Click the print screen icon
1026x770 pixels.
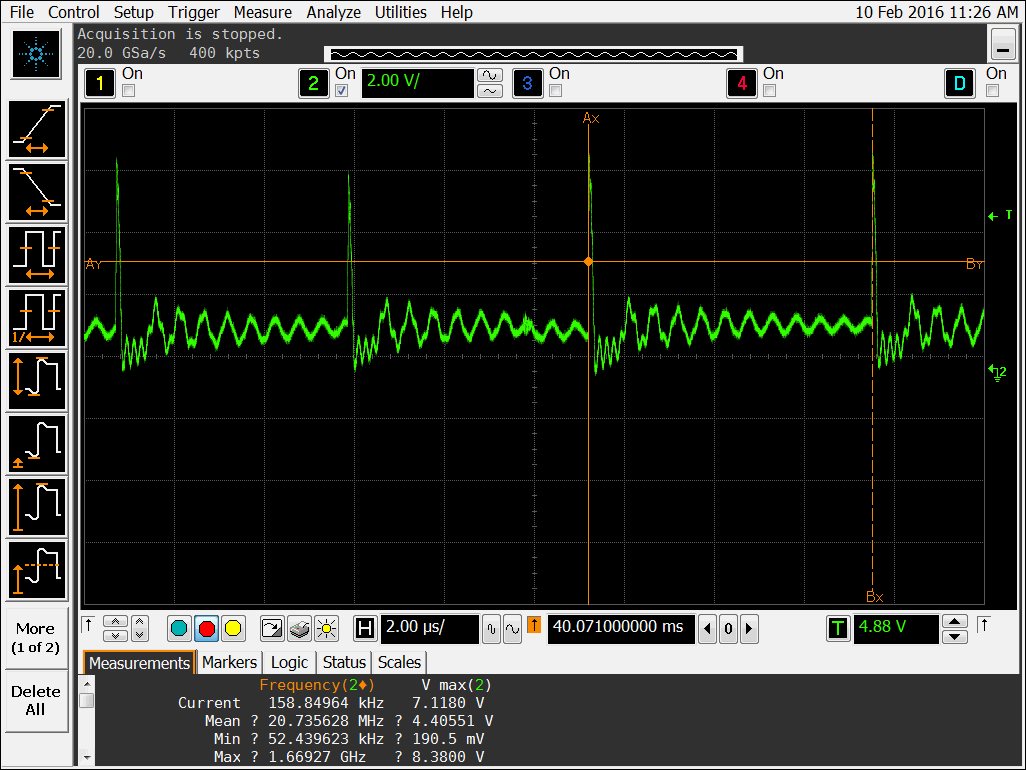pos(299,629)
